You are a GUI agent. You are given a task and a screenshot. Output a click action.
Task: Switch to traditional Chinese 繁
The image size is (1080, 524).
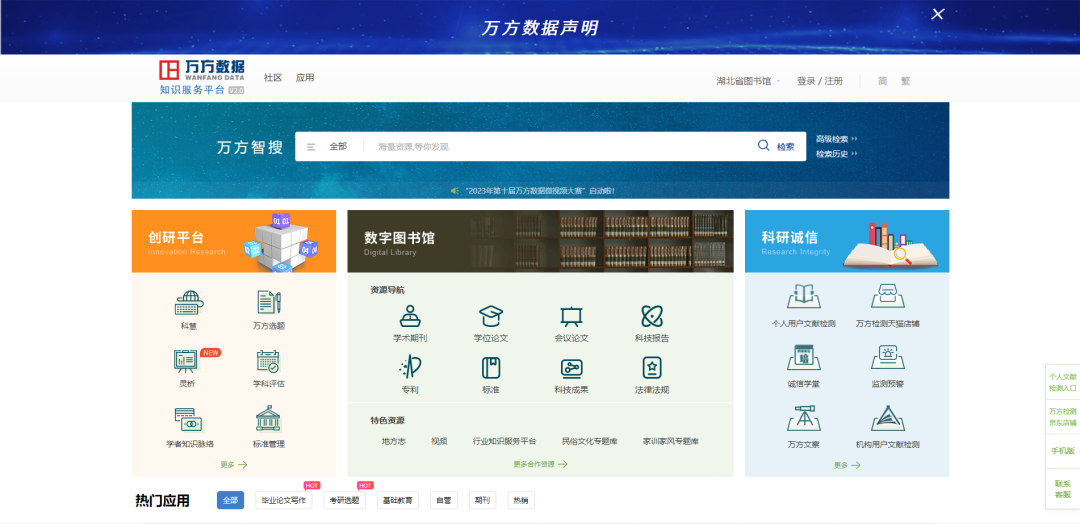tap(905, 81)
